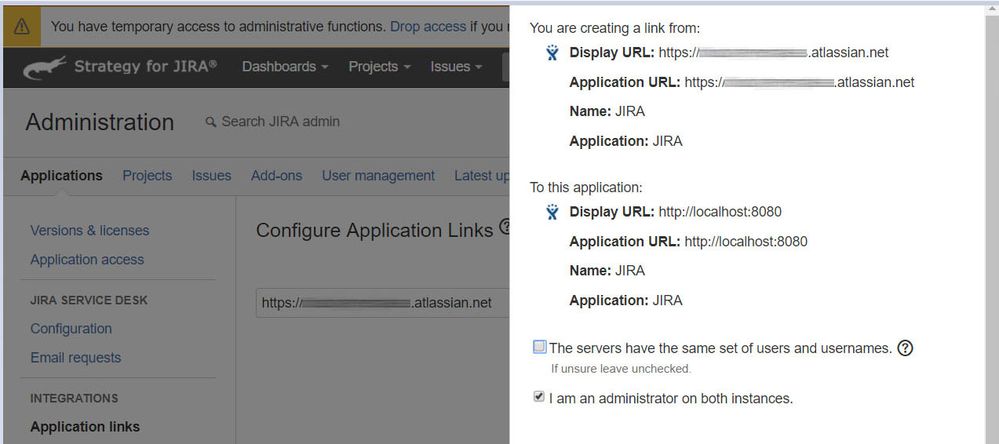Image resolution: width=999 pixels, height=444 pixels.
Task: Click 'http://localhost:8080' next to Display URL
Action: [x=720, y=211]
